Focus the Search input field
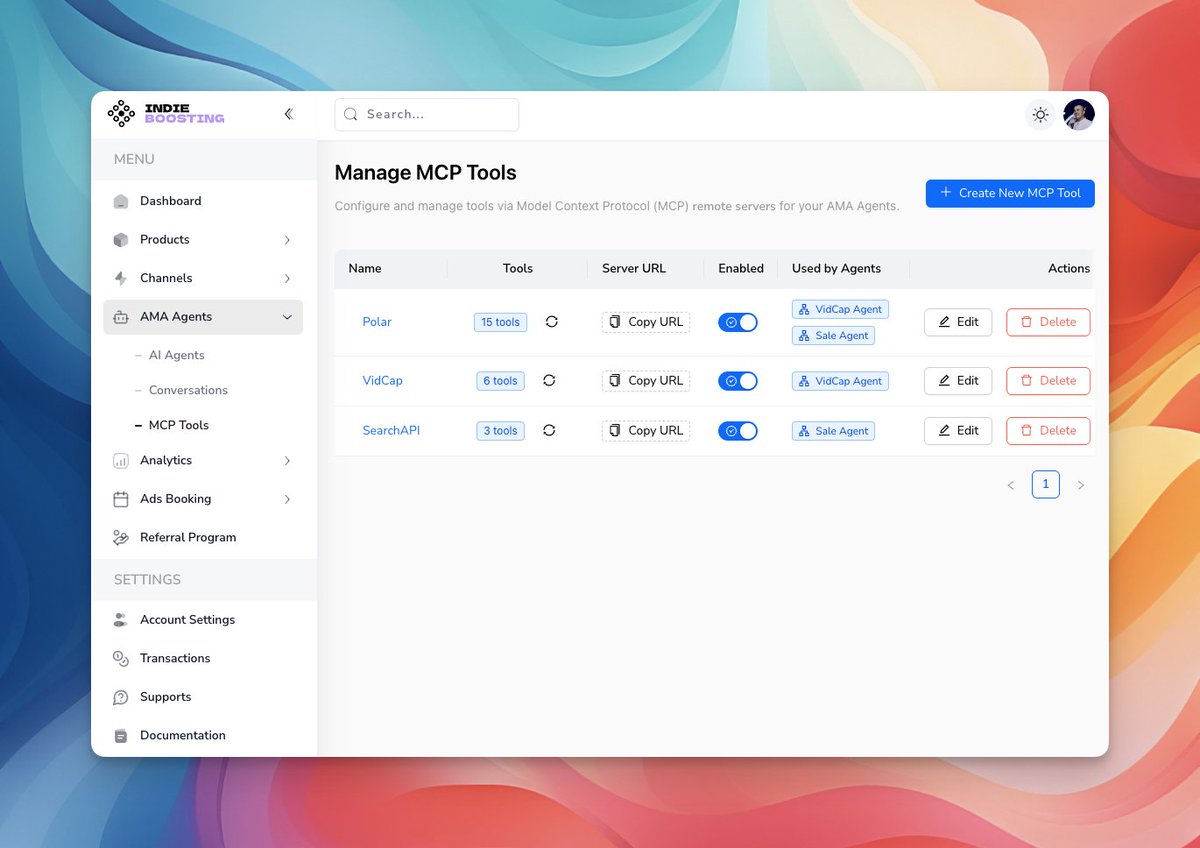 pyautogui.click(x=427, y=114)
